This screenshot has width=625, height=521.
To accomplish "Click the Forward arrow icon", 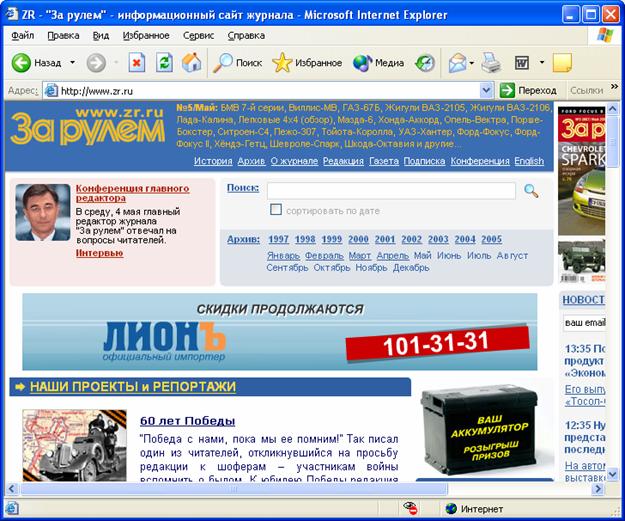I will (x=96, y=63).
